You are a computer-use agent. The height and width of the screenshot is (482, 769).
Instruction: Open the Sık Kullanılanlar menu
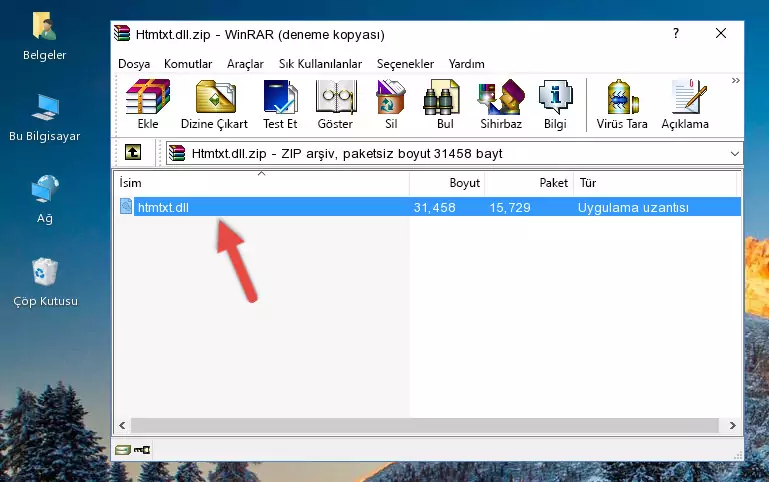(320, 64)
